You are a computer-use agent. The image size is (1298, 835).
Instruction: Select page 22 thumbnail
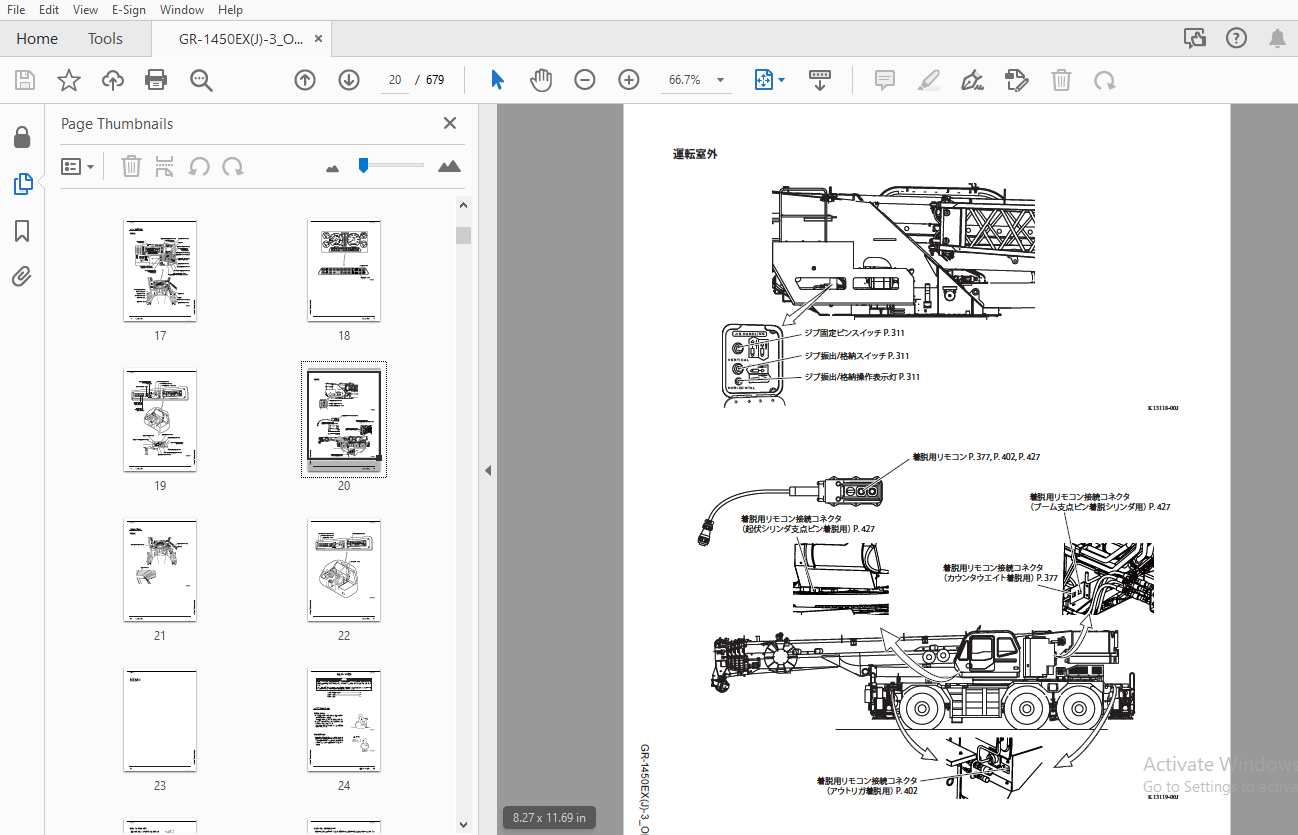(x=344, y=570)
